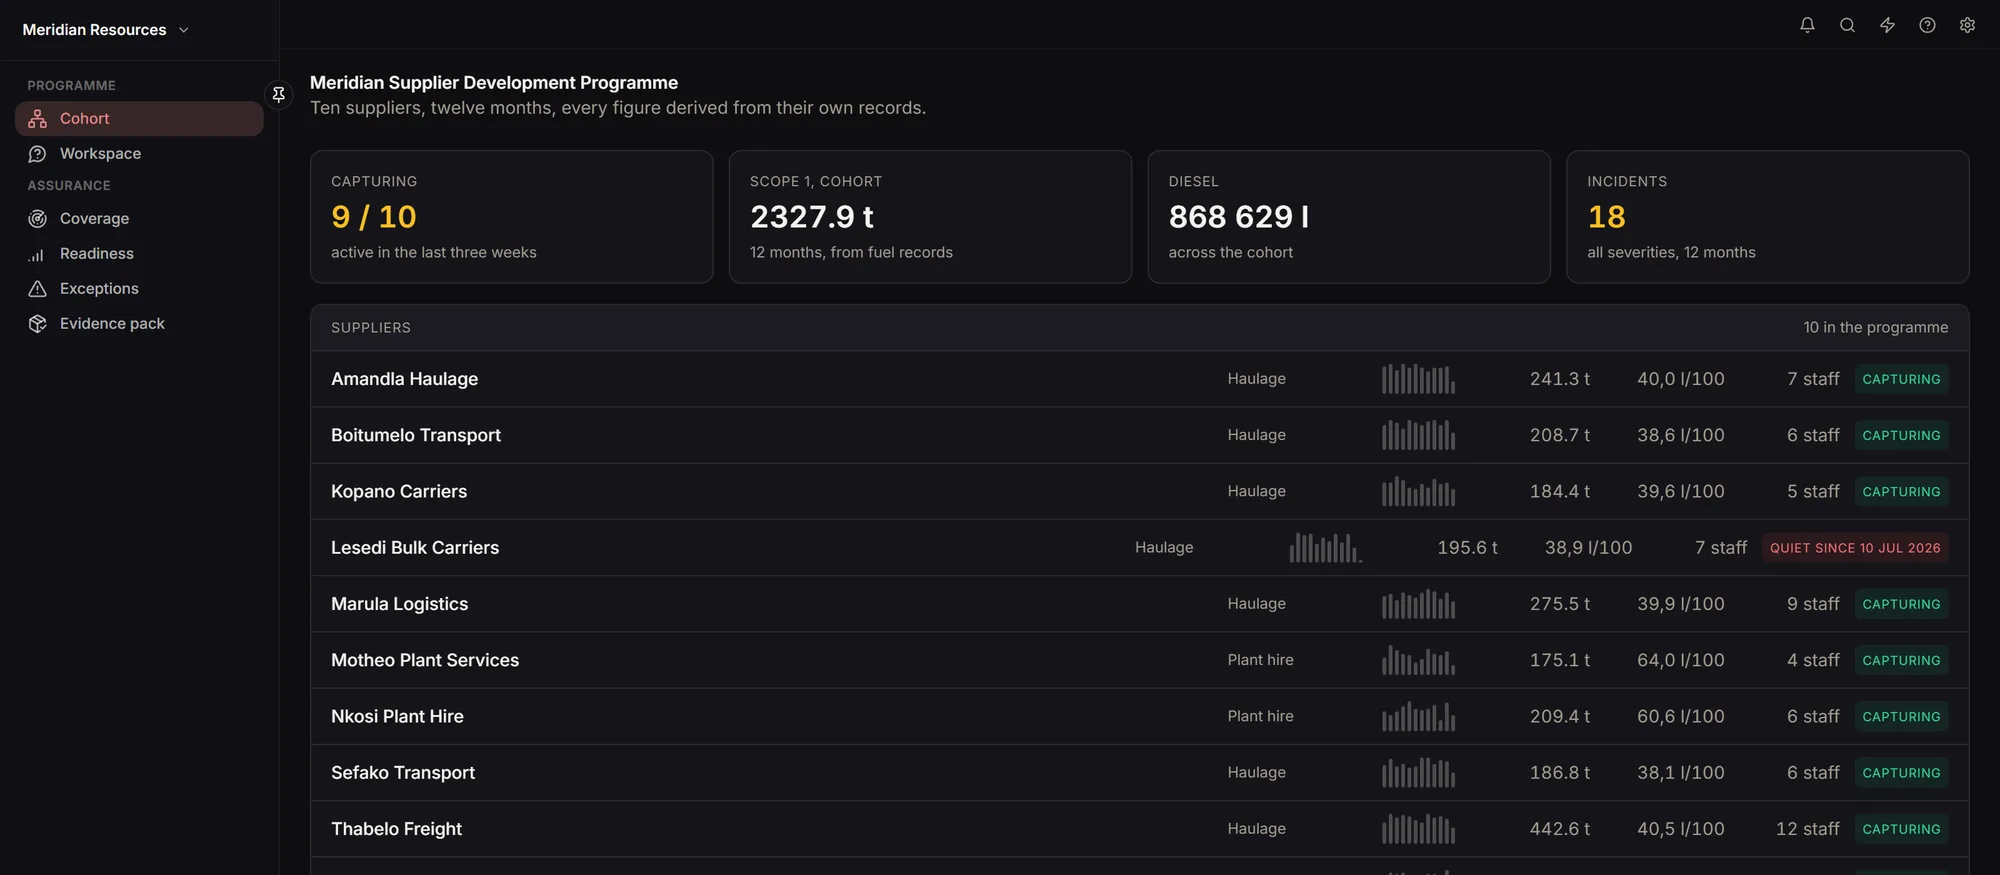The height and width of the screenshot is (875, 2000).
Task: Click Marula Logistics' Capturing badge
Action: coord(1901,604)
